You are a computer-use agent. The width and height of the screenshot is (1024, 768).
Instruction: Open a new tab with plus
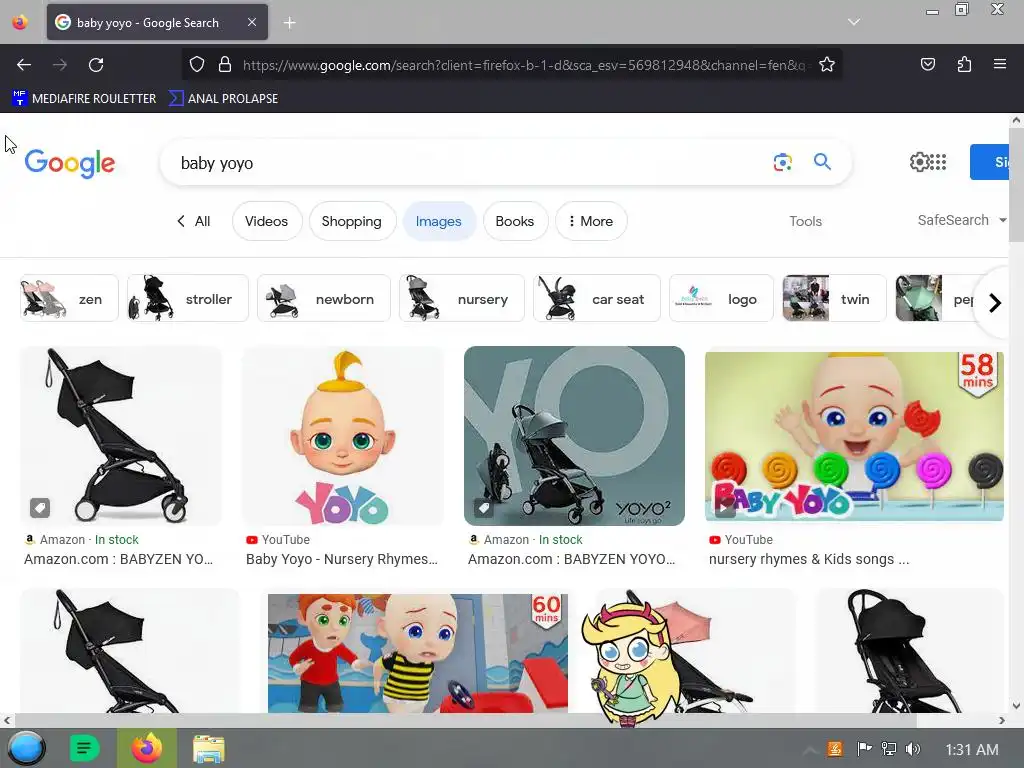pos(289,23)
